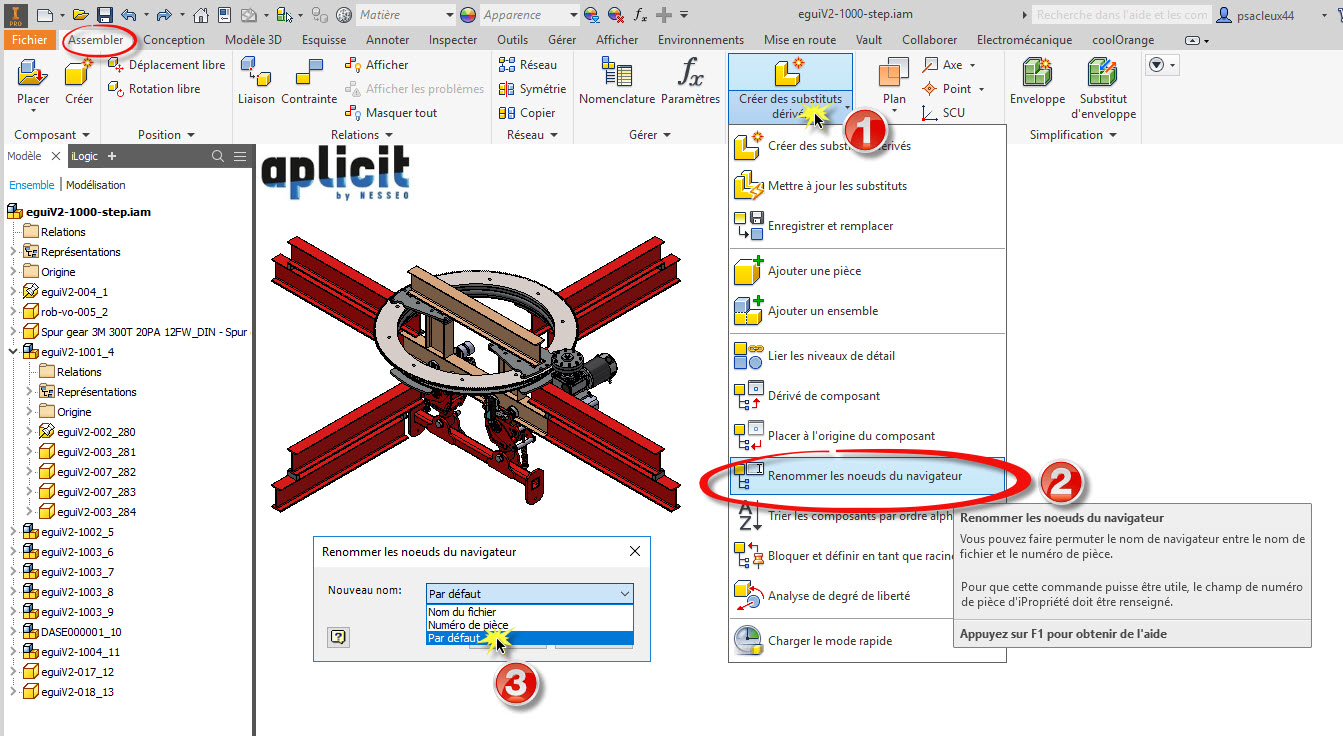Expand the eguiV2-1002_5 tree node

click(x=14, y=532)
